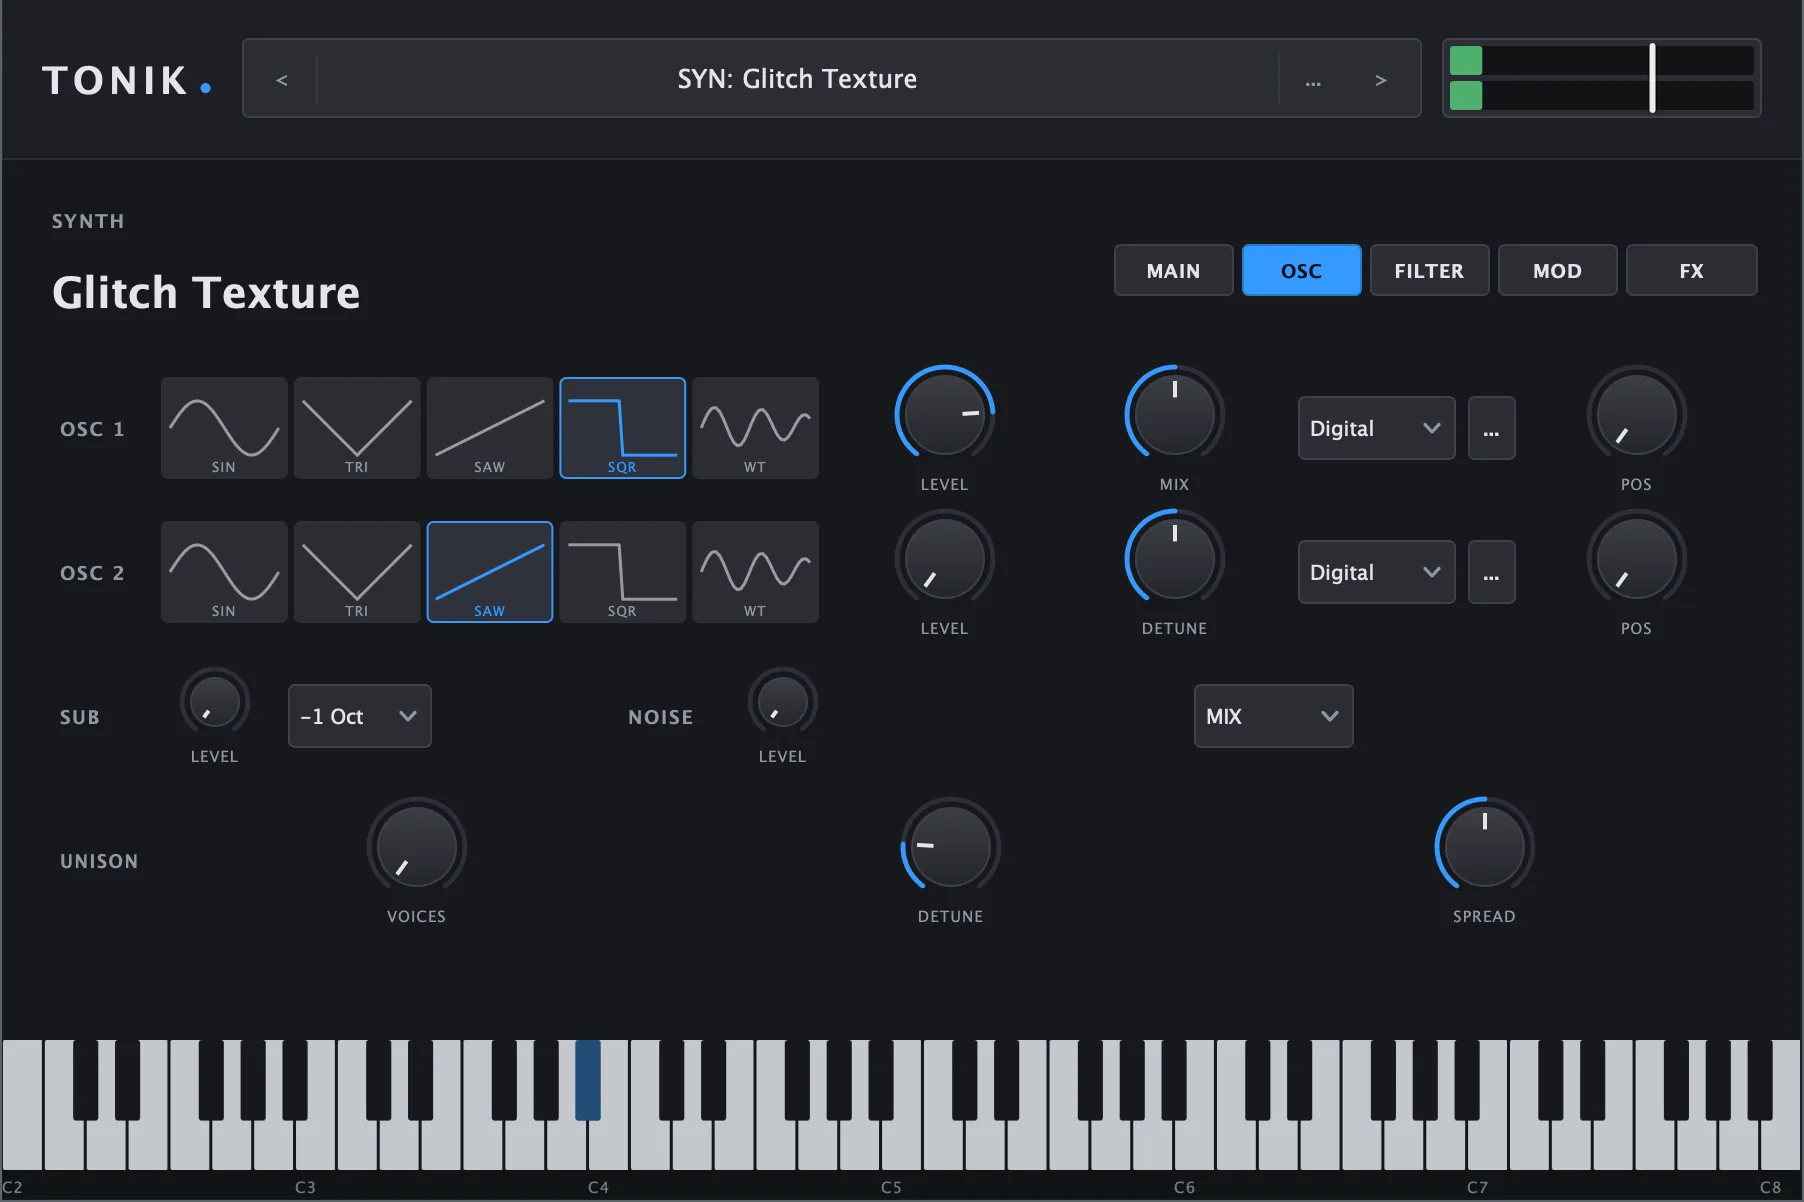Open preset options ellipsis in header
This screenshot has width=1804, height=1202.
click(1313, 79)
